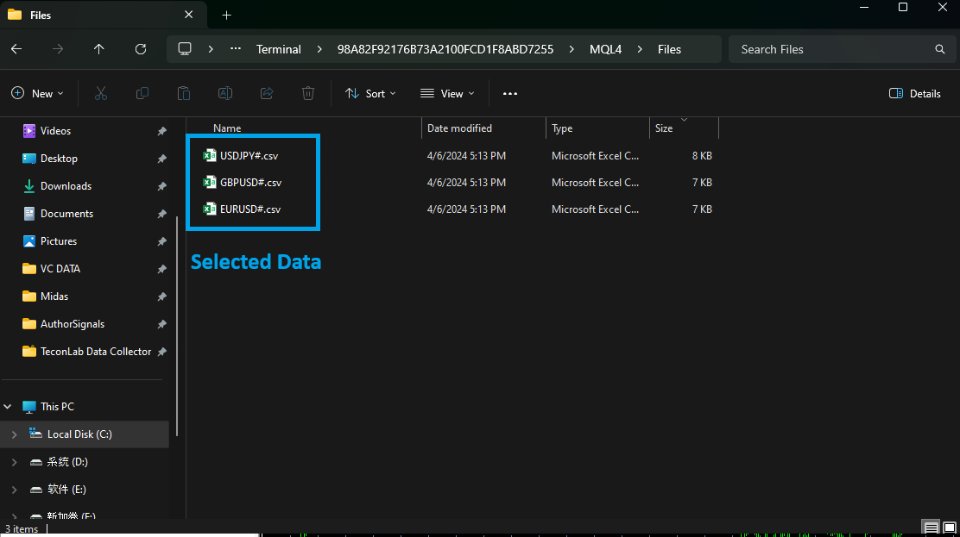Viewport: 960px width, 537px height.
Task: Click the Files breadcrumb segment
Action: (669, 49)
